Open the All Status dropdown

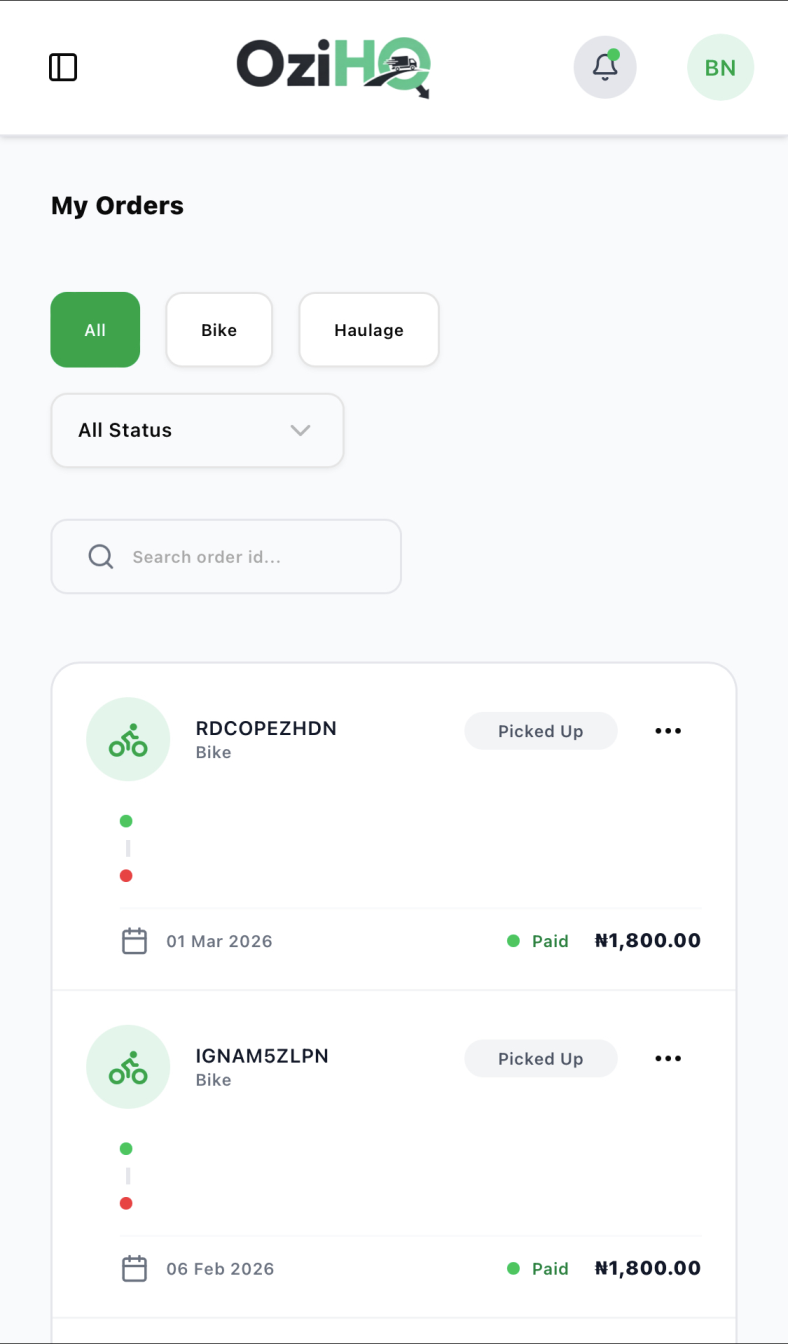(x=197, y=430)
